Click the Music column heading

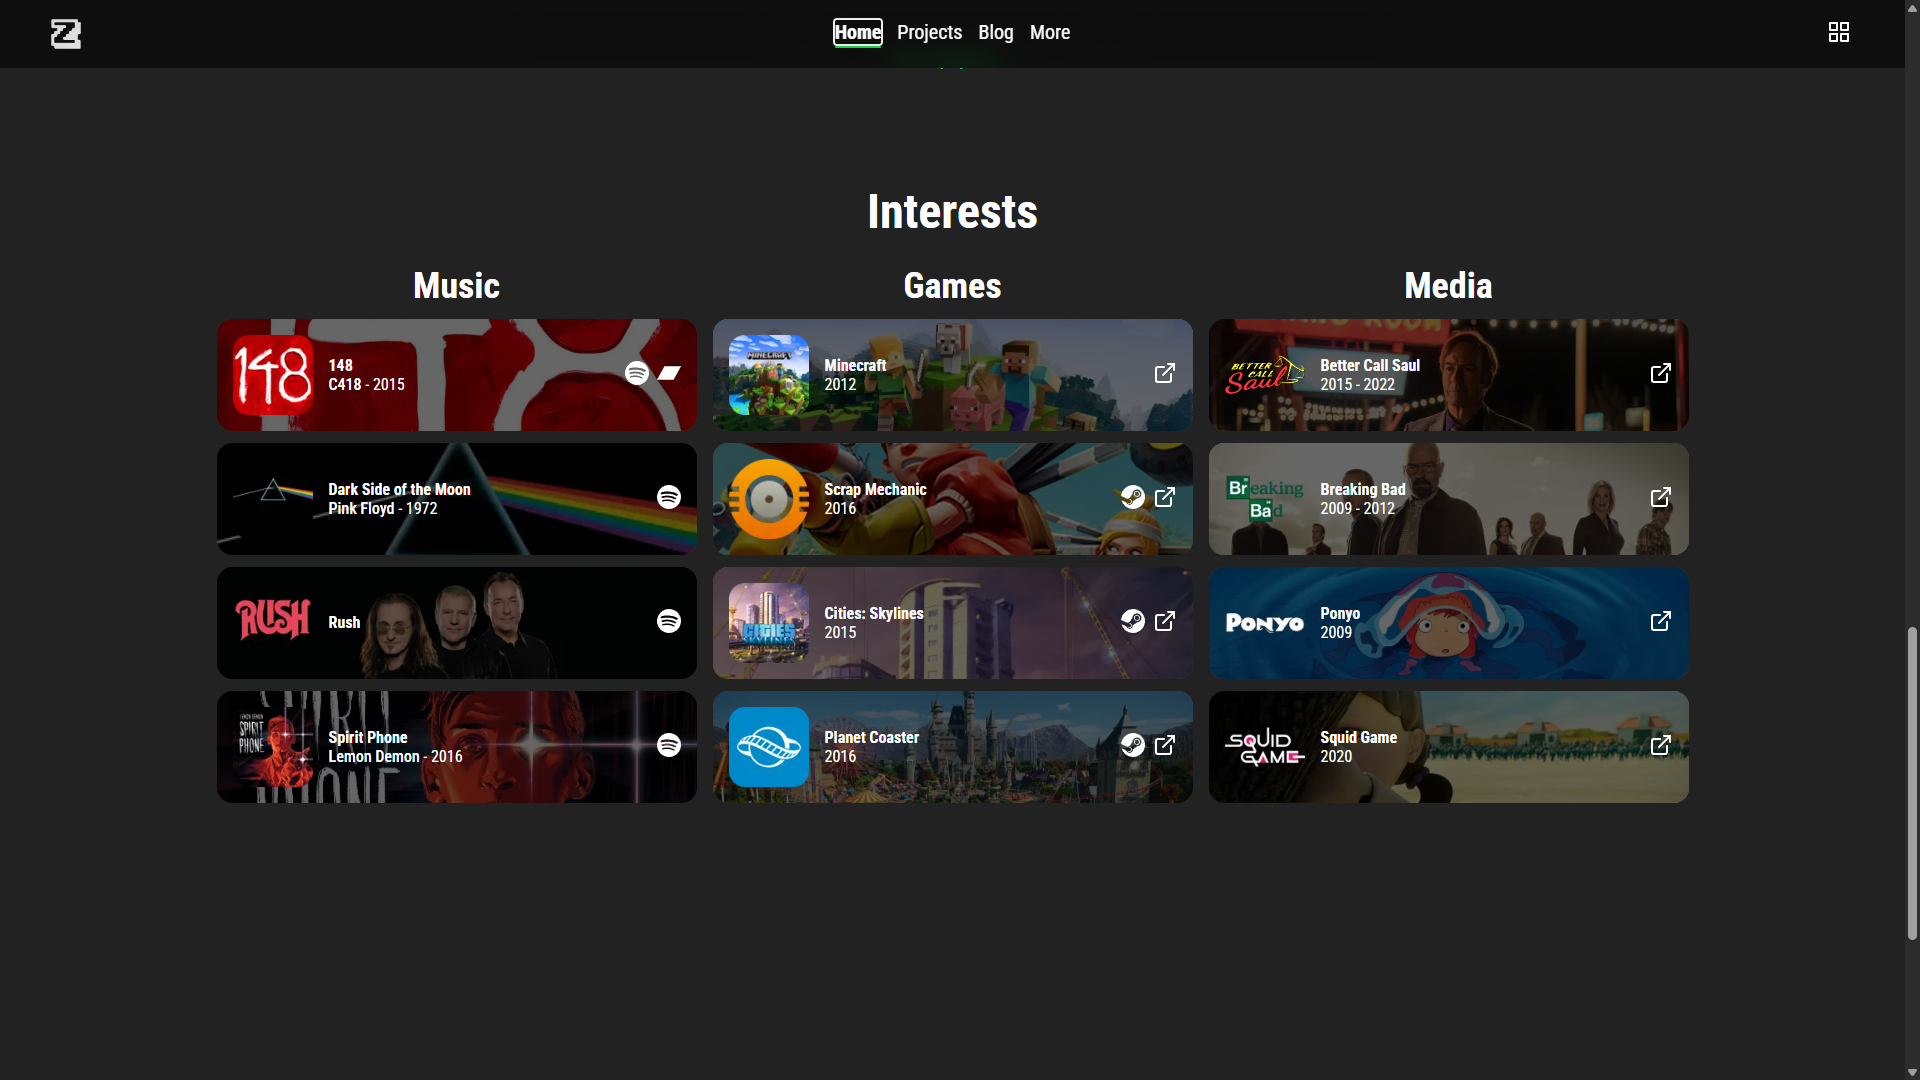click(x=457, y=286)
